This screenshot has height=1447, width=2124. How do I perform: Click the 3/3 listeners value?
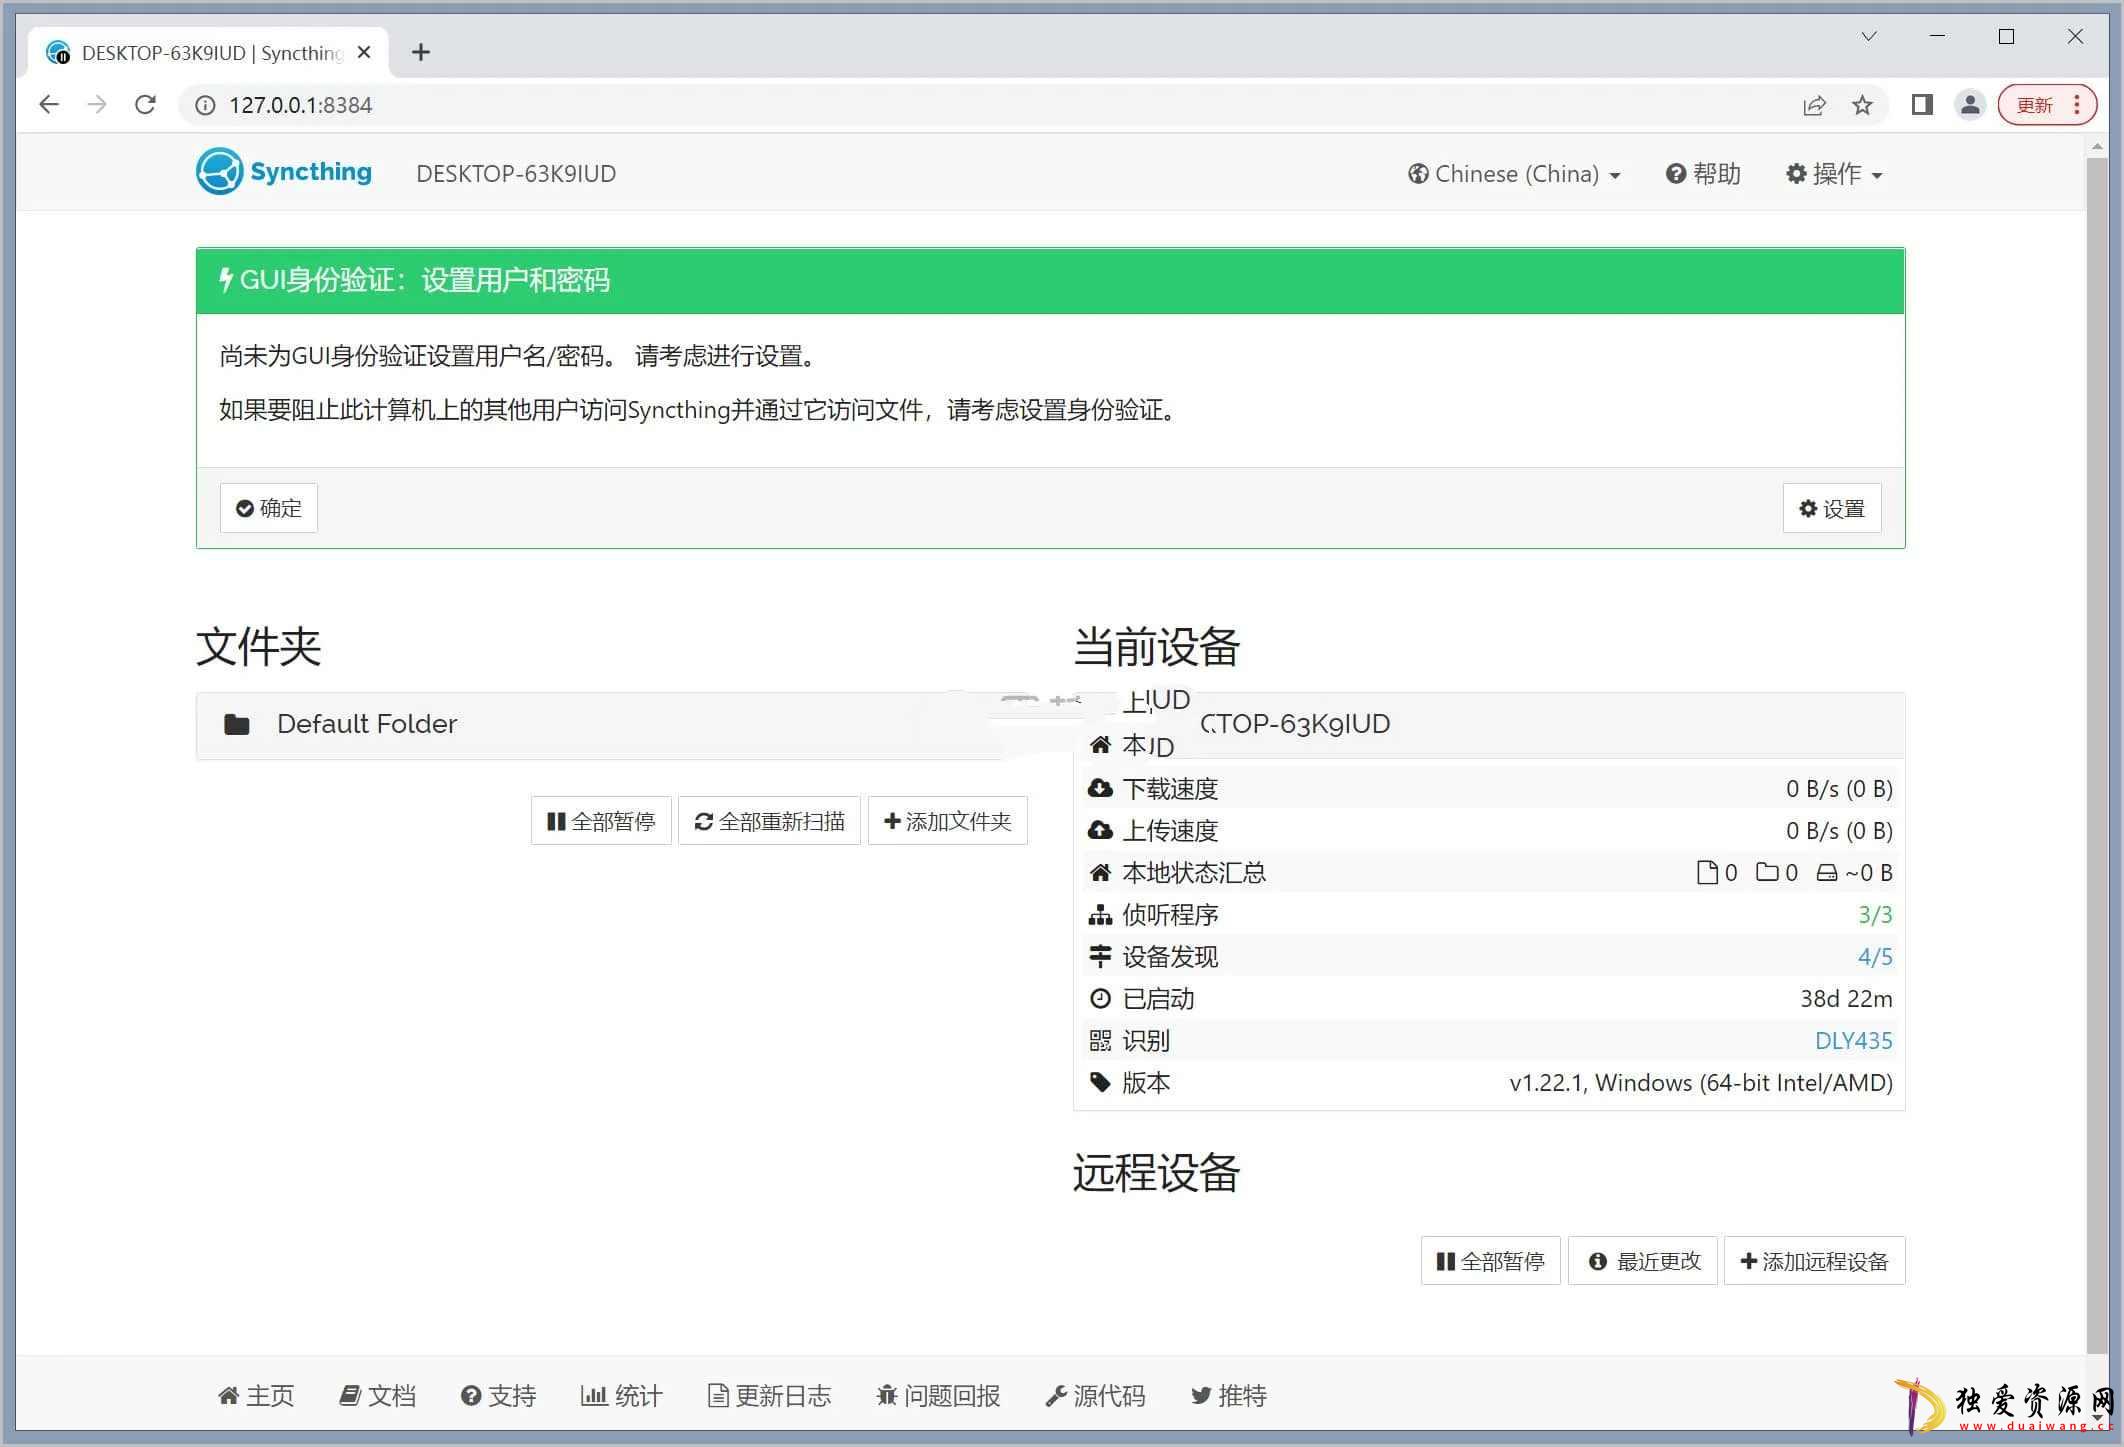(x=1875, y=915)
